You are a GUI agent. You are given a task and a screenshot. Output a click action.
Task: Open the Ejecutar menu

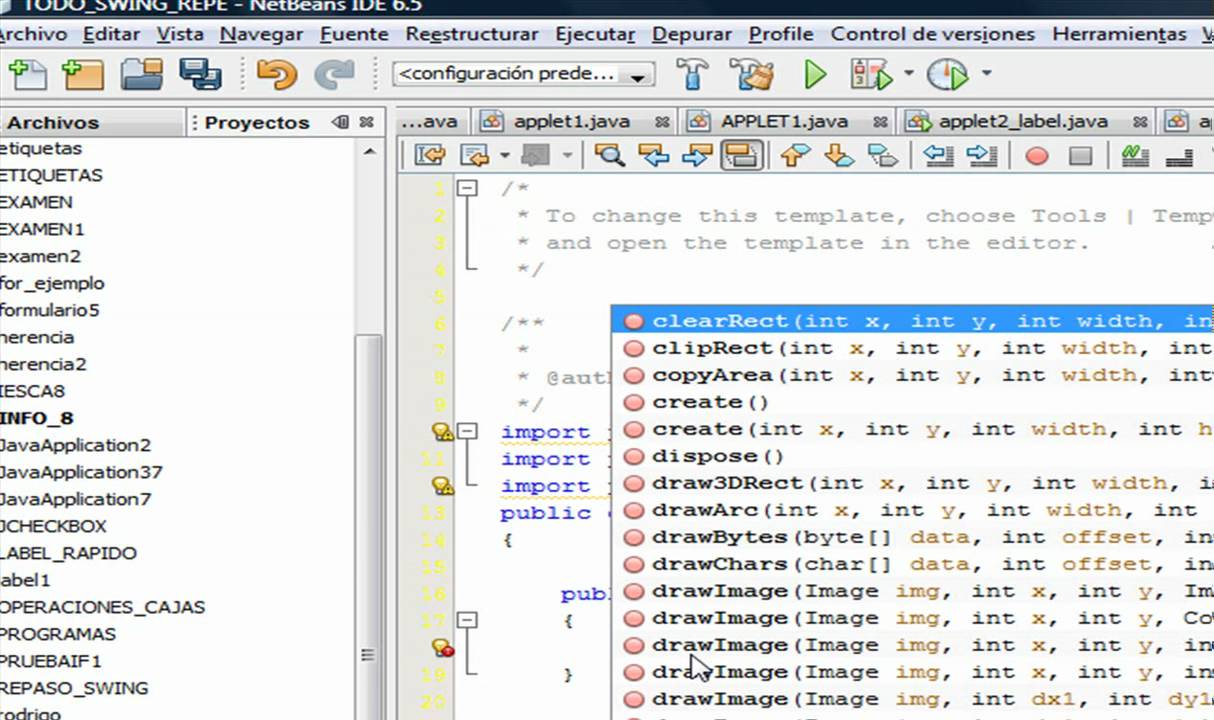coord(596,34)
